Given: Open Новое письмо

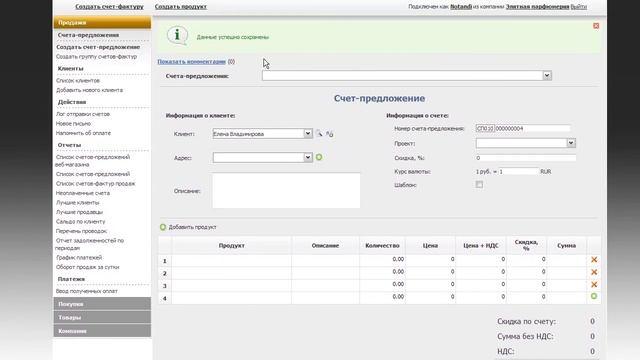Looking at the screenshot, I should tap(73, 123).
